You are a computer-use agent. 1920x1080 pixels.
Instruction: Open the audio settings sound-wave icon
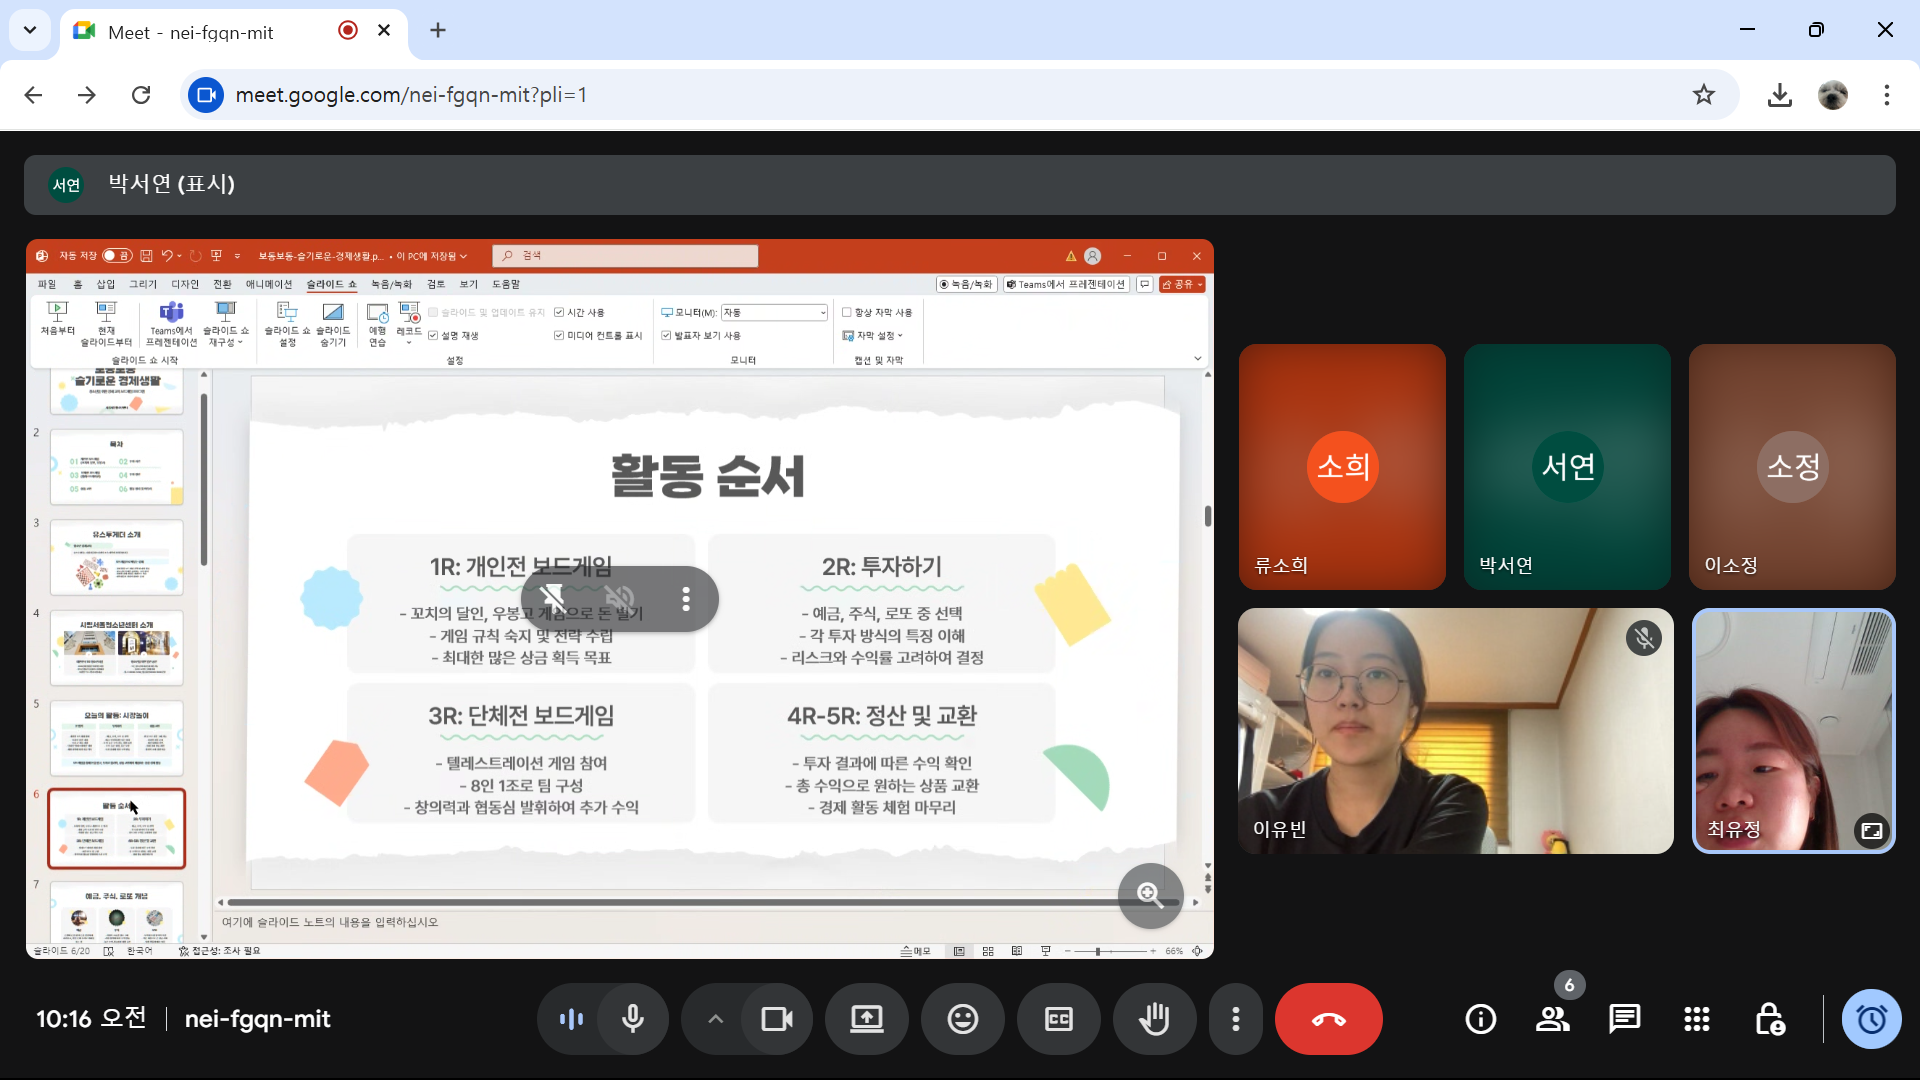(571, 1019)
